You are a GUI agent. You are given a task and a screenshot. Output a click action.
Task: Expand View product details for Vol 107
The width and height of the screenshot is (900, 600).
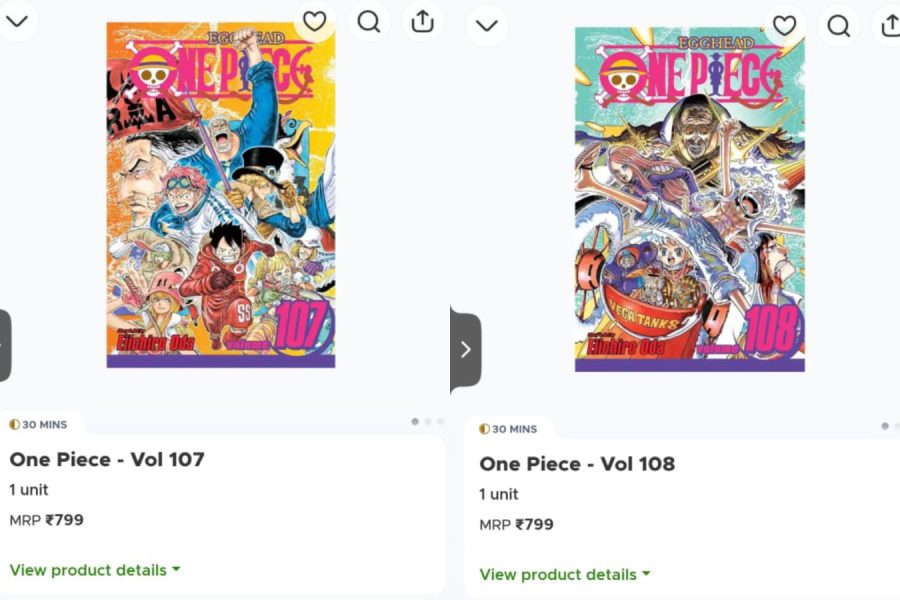[88, 570]
